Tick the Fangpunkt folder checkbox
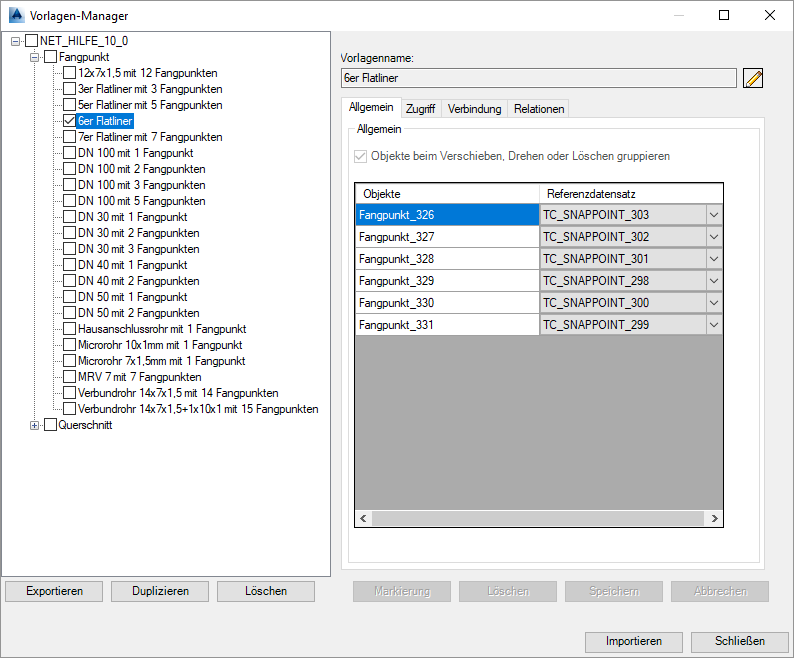 click(50, 57)
